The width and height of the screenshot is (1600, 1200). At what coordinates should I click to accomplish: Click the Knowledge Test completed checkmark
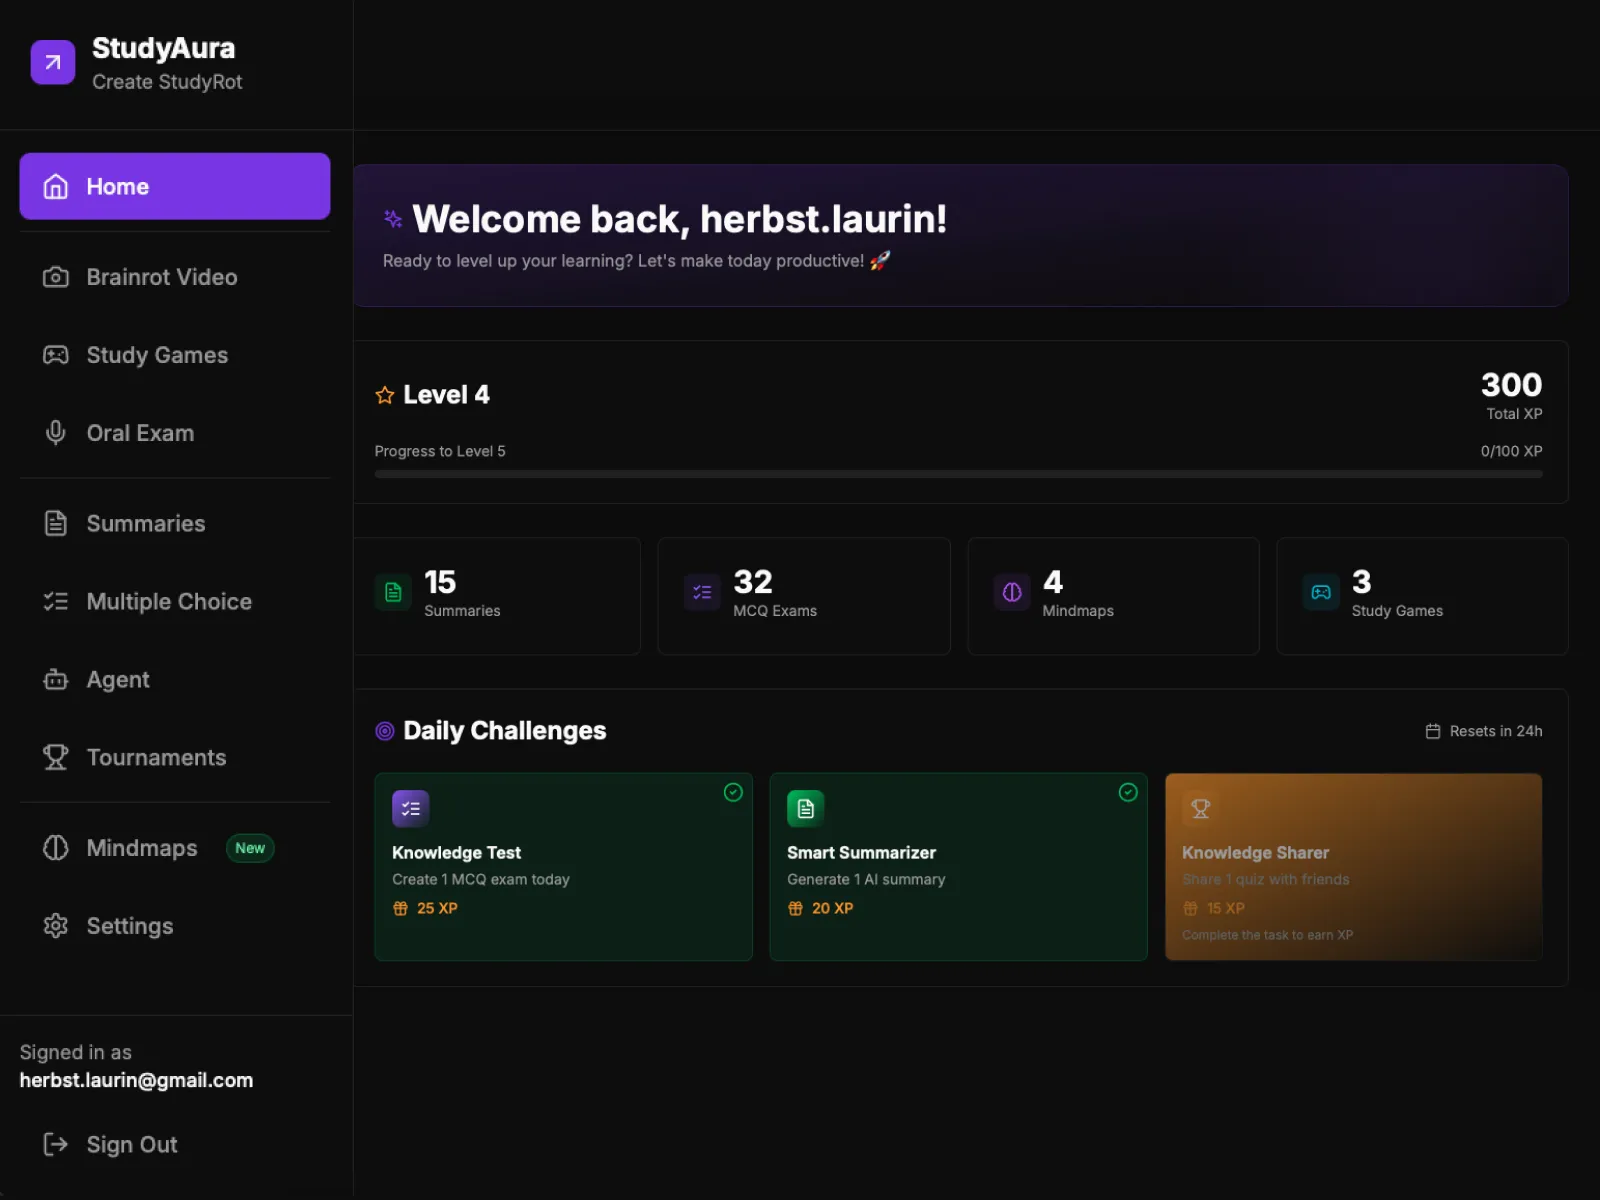tap(733, 792)
